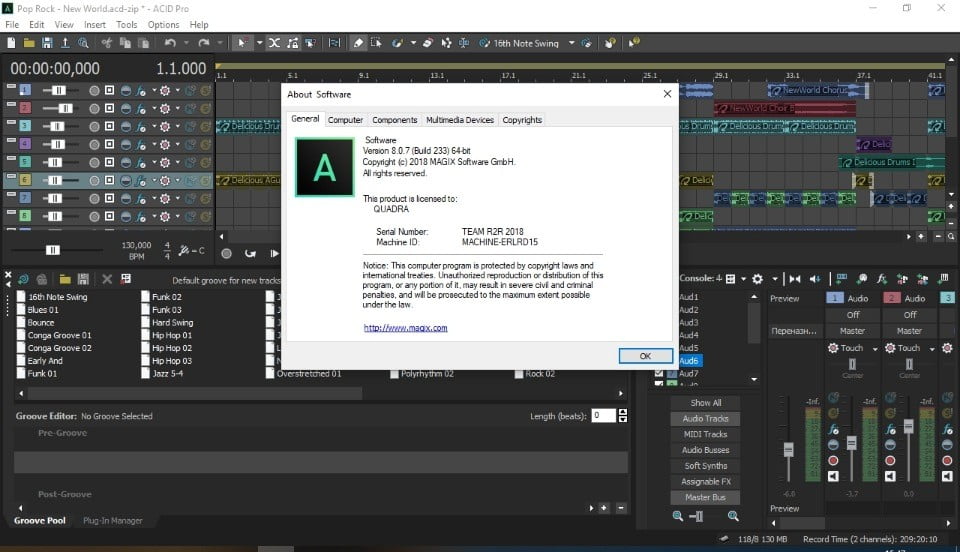Open the Copyrights tab
Viewport: 960px width, 552px height.
pyautogui.click(x=522, y=120)
